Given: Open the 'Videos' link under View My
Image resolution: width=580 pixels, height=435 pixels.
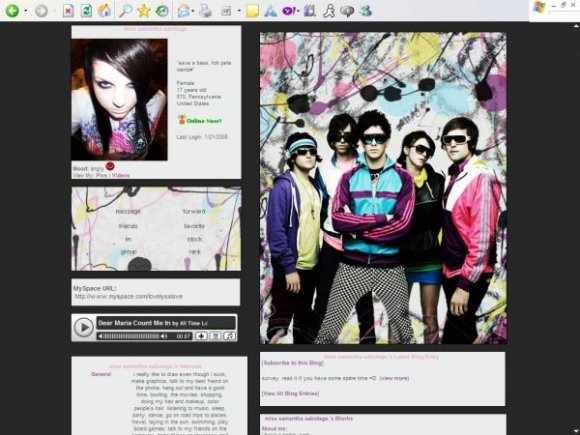Looking at the screenshot, I should click(x=121, y=176).
